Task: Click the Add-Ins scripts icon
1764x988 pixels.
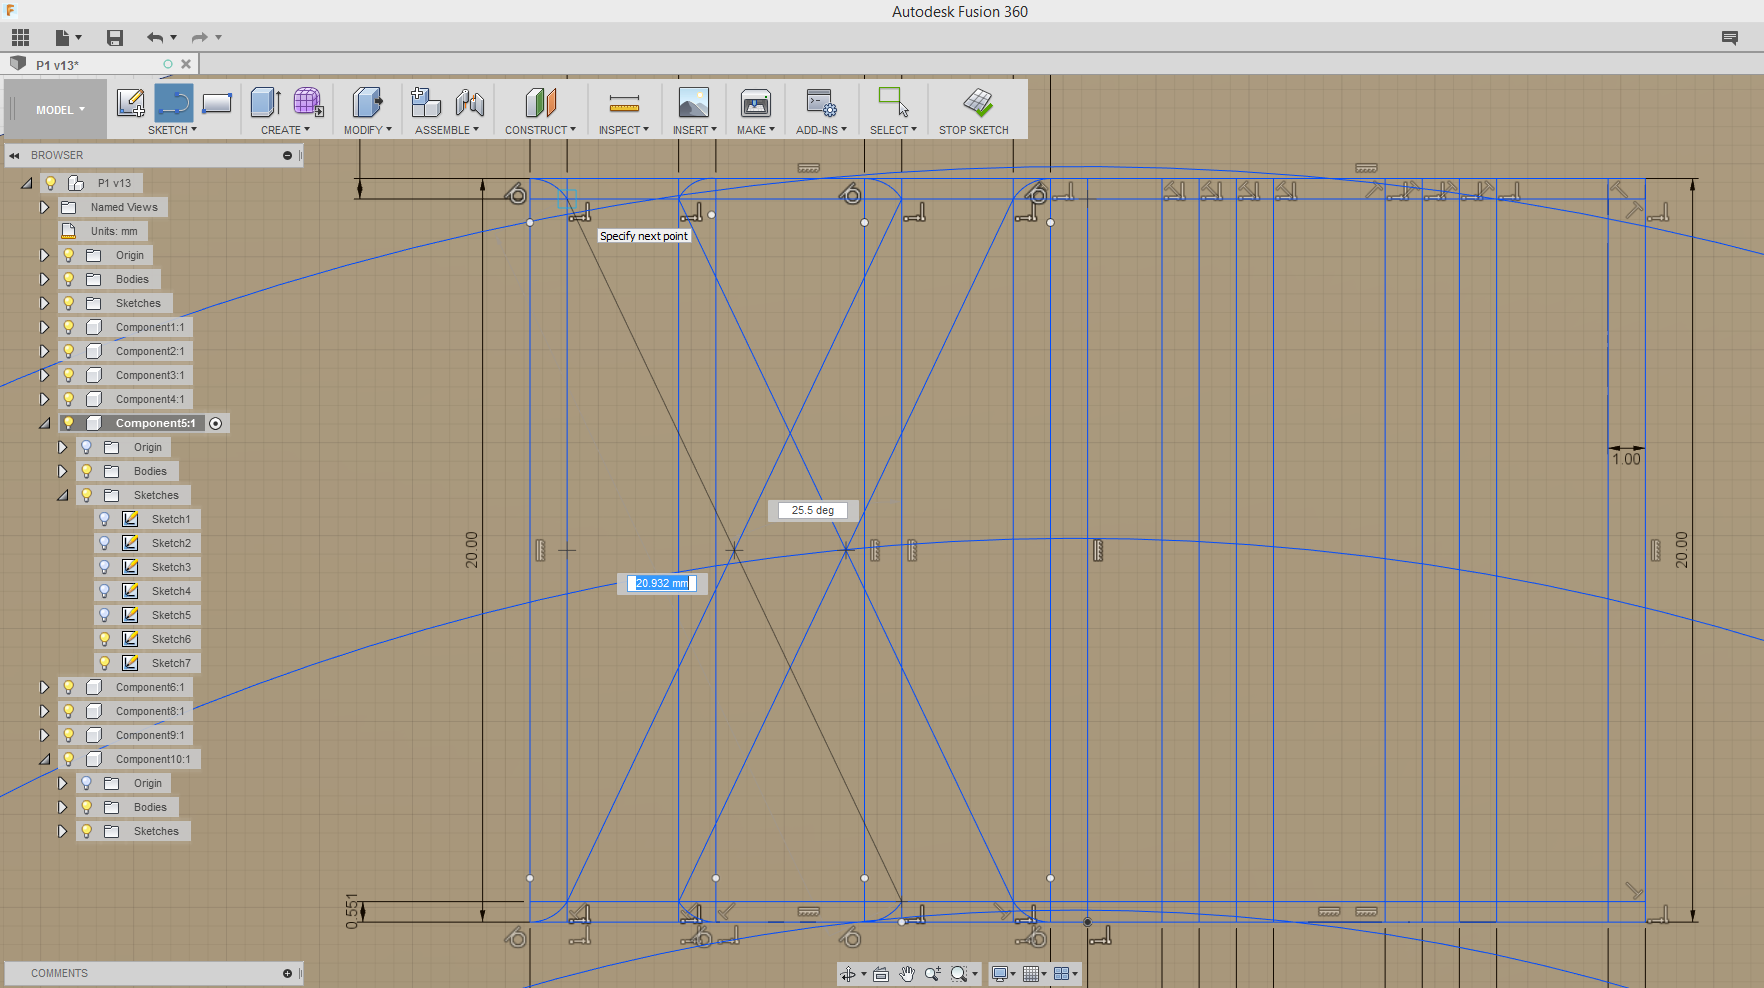Action: point(821,103)
